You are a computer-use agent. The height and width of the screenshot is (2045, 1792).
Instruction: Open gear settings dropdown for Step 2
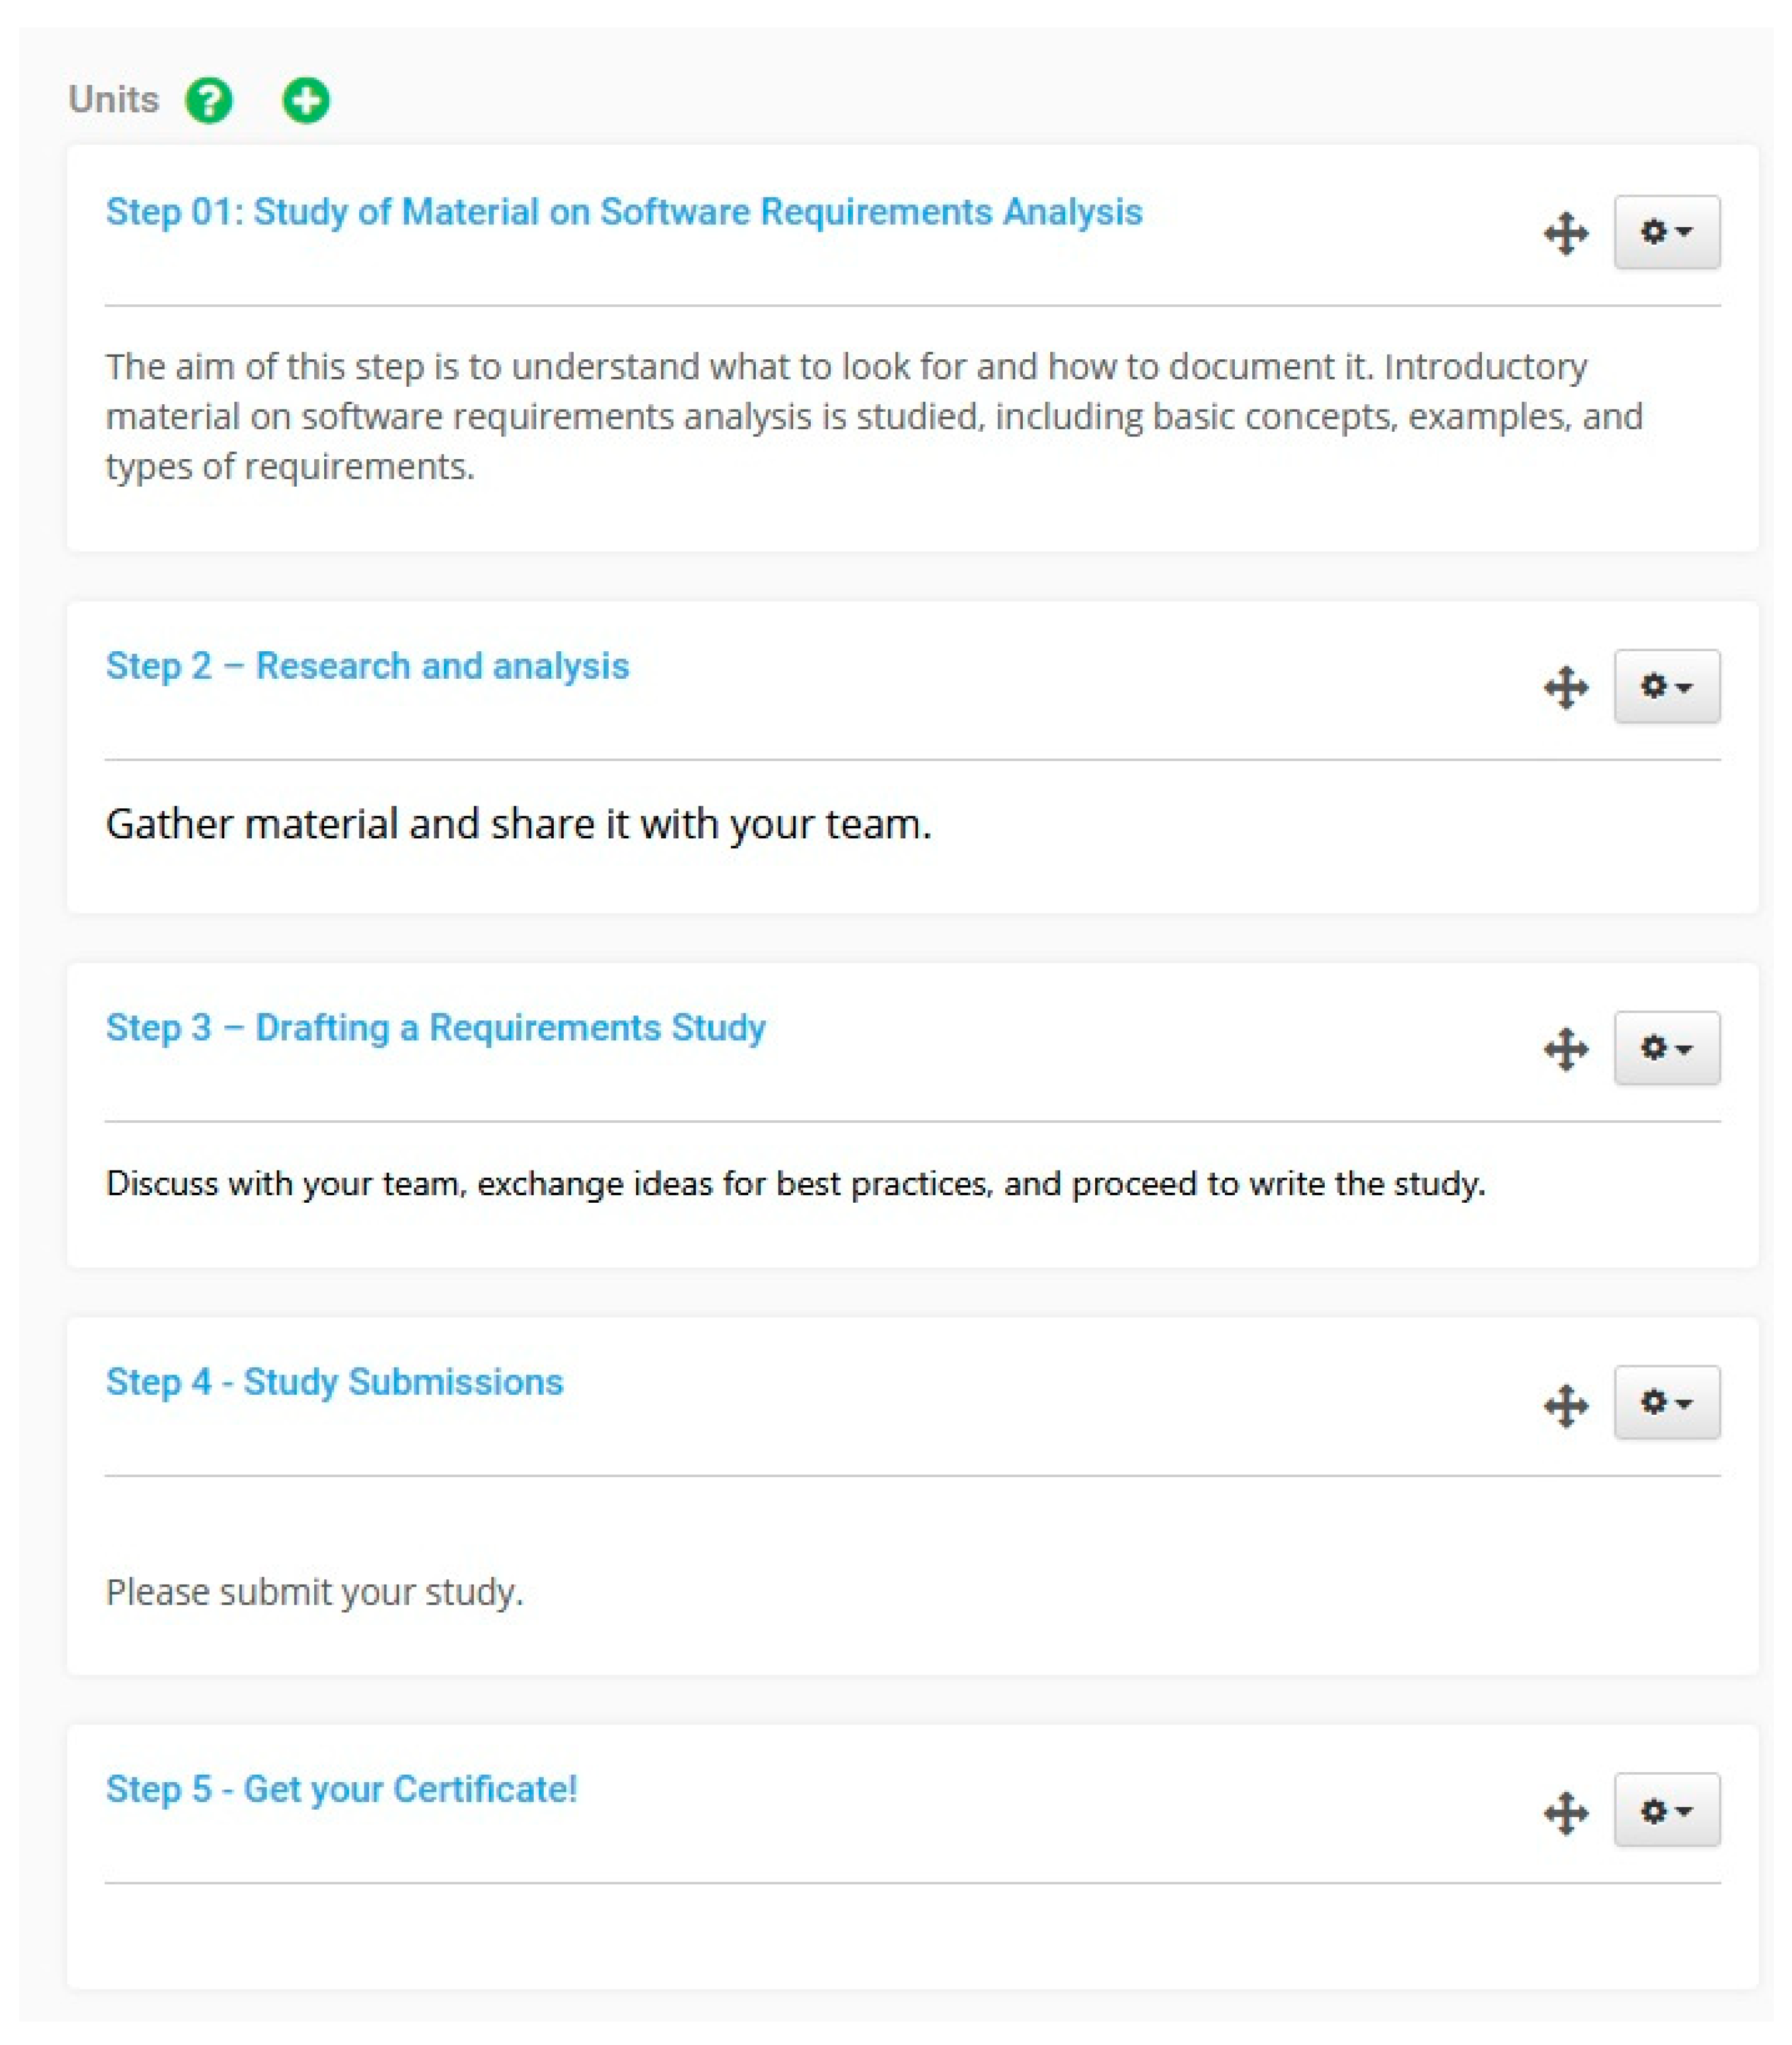coord(1666,686)
